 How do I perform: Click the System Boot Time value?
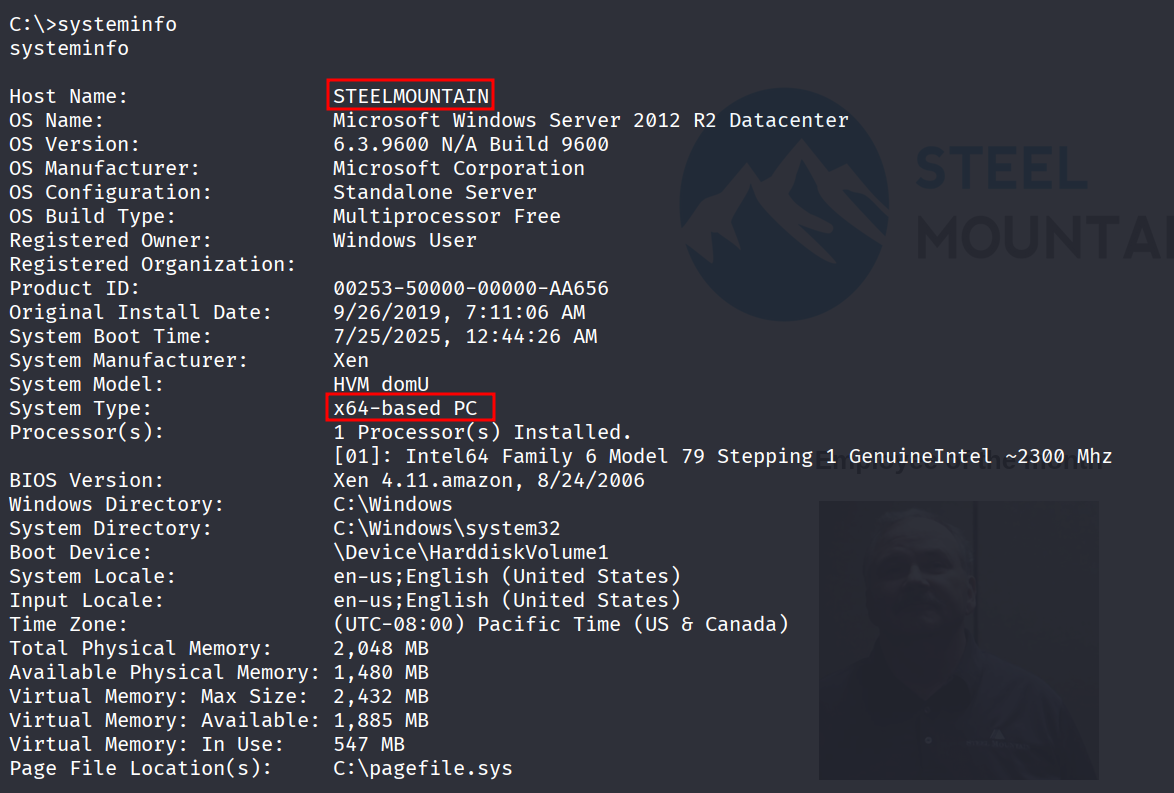tap(465, 336)
